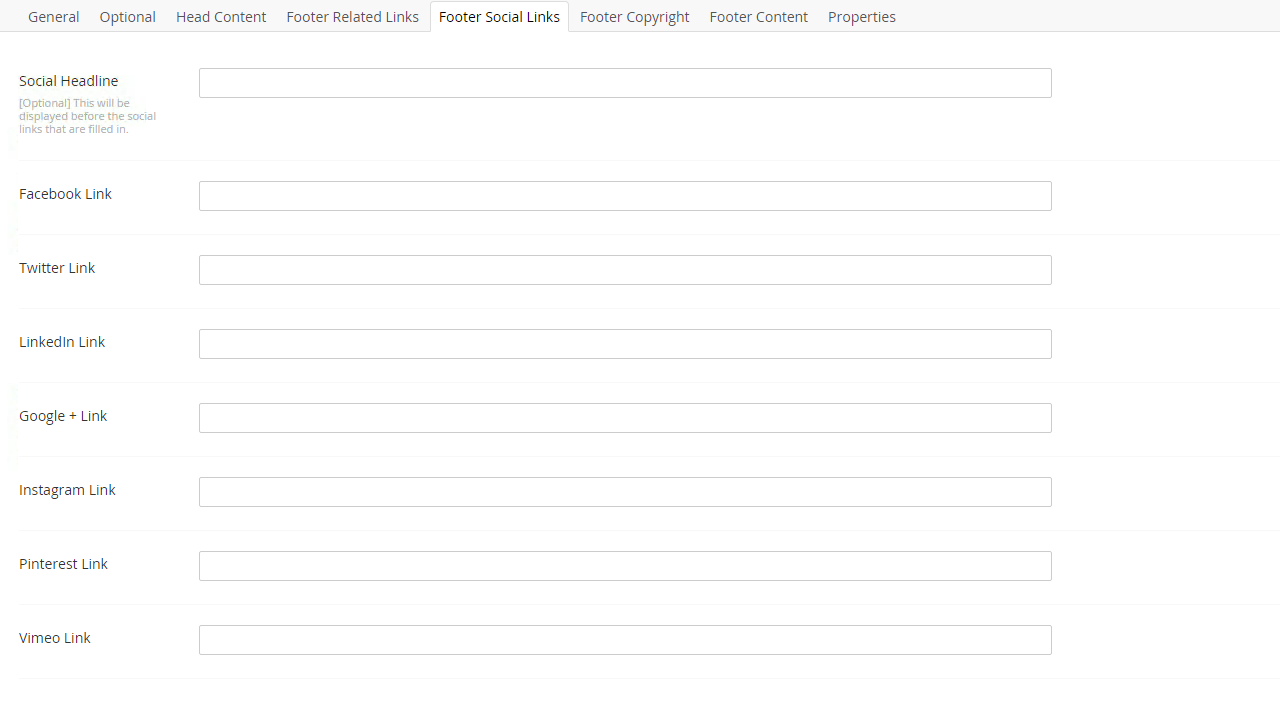1280x720 pixels.
Task: Click the Social Headline optional description text
Action: (88, 116)
